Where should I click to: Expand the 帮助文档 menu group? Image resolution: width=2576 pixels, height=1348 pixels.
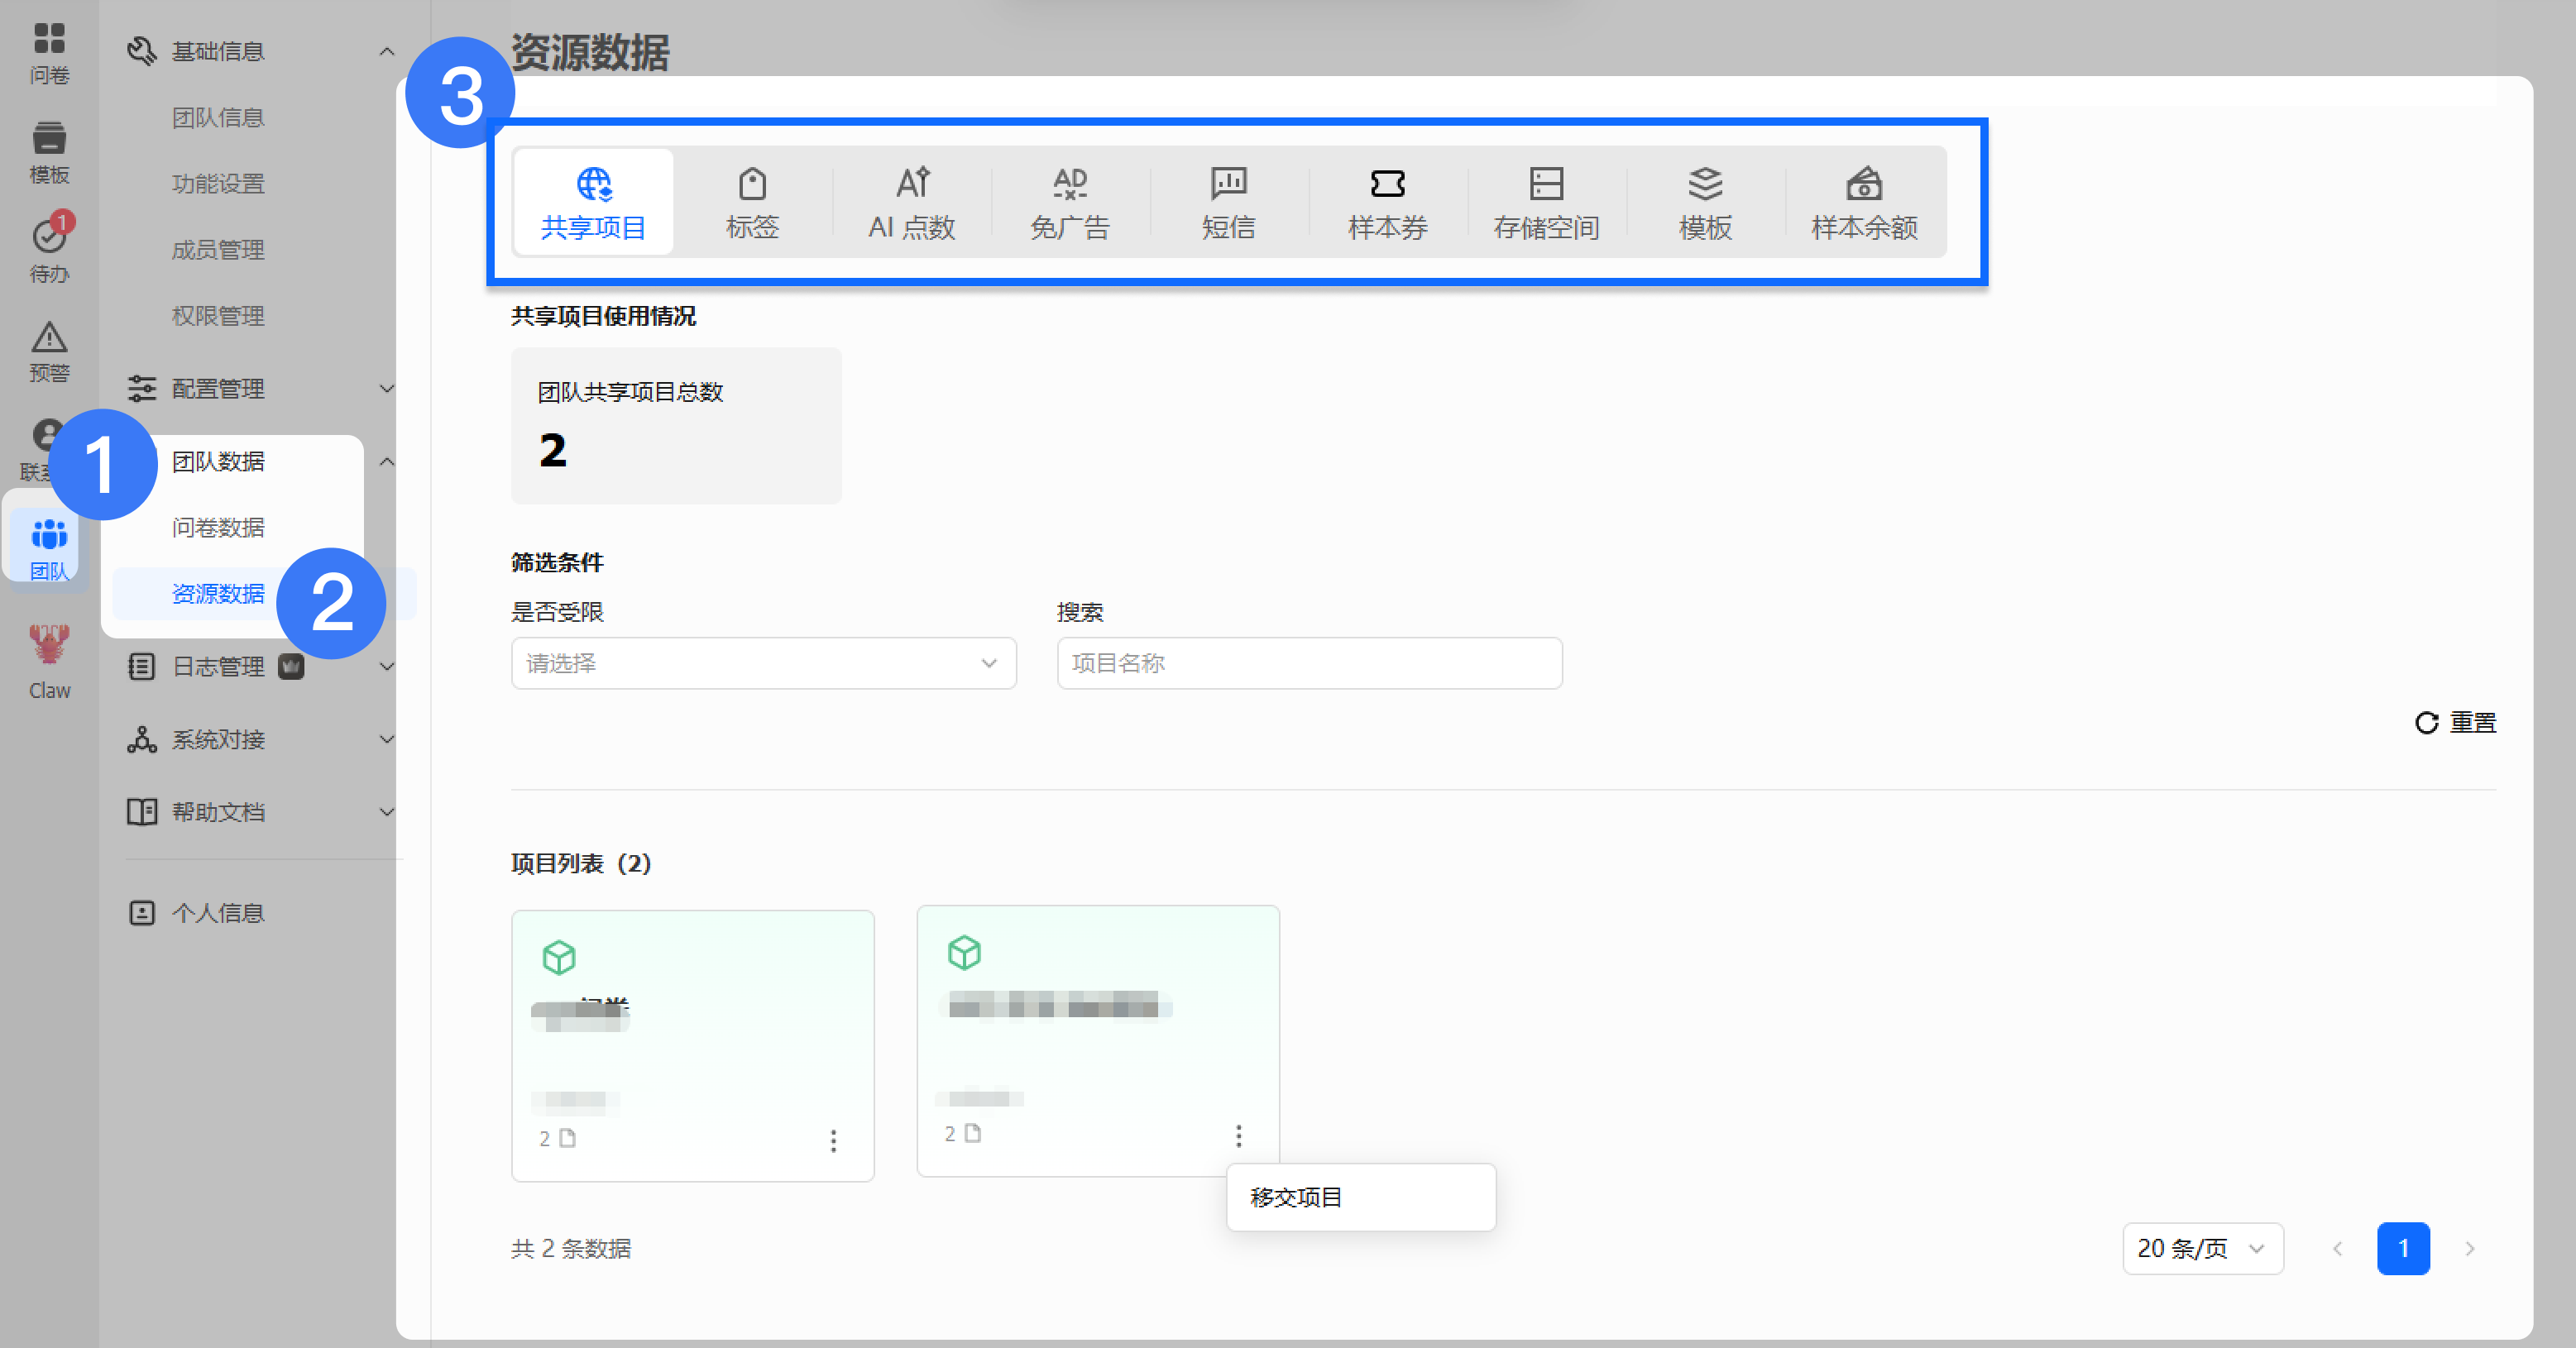(x=387, y=811)
